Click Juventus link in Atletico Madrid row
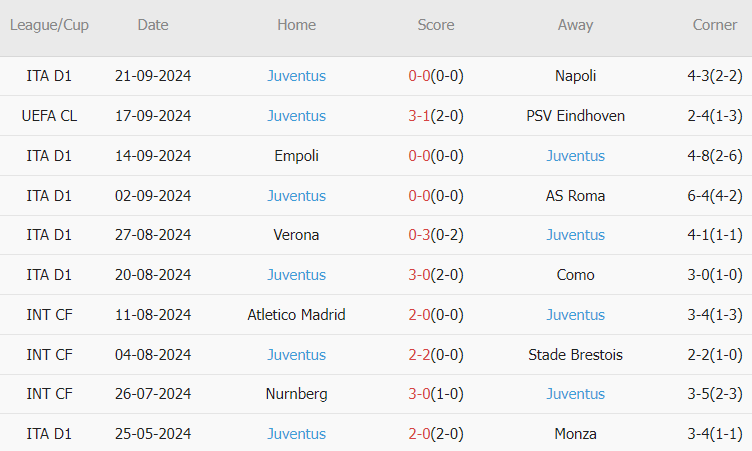This screenshot has width=752, height=451. click(575, 315)
